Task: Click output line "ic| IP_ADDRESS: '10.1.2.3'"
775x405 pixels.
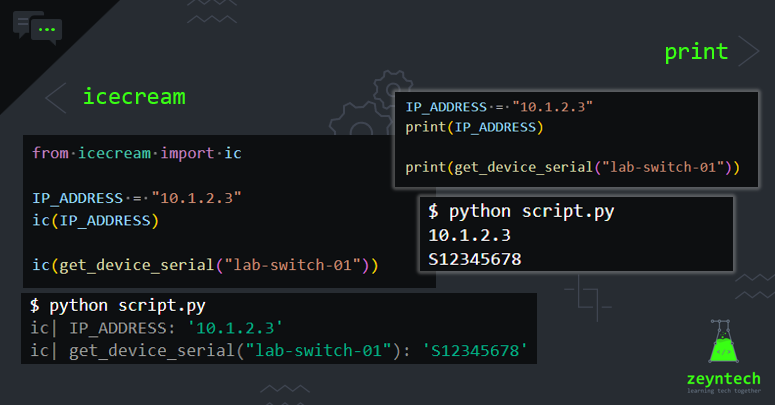Action: (157, 328)
